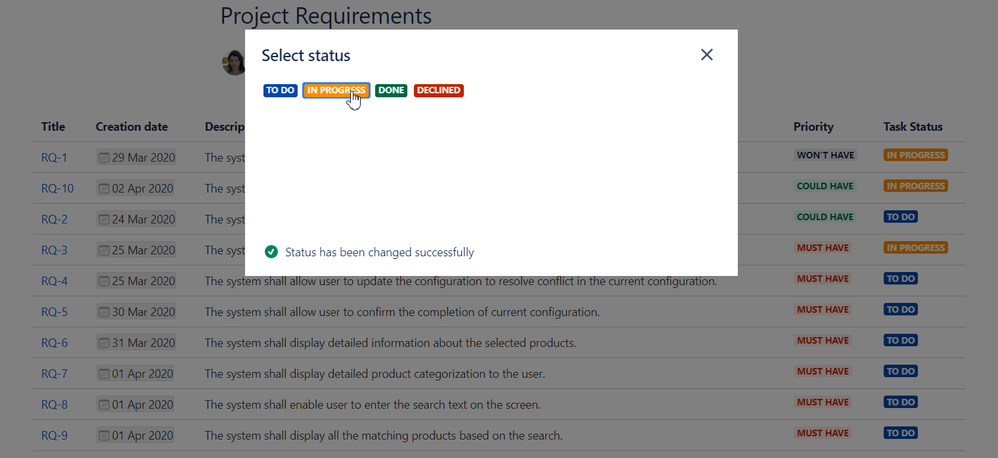Open the RQ-2 requirement link
998x458 pixels.
click(x=54, y=219)
